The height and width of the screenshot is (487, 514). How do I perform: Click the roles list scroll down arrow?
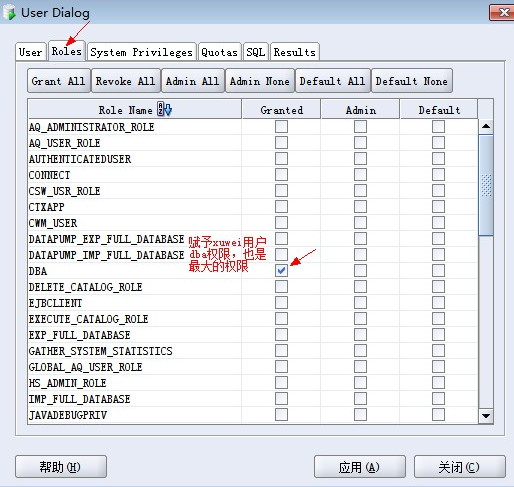tap(486, 416)
